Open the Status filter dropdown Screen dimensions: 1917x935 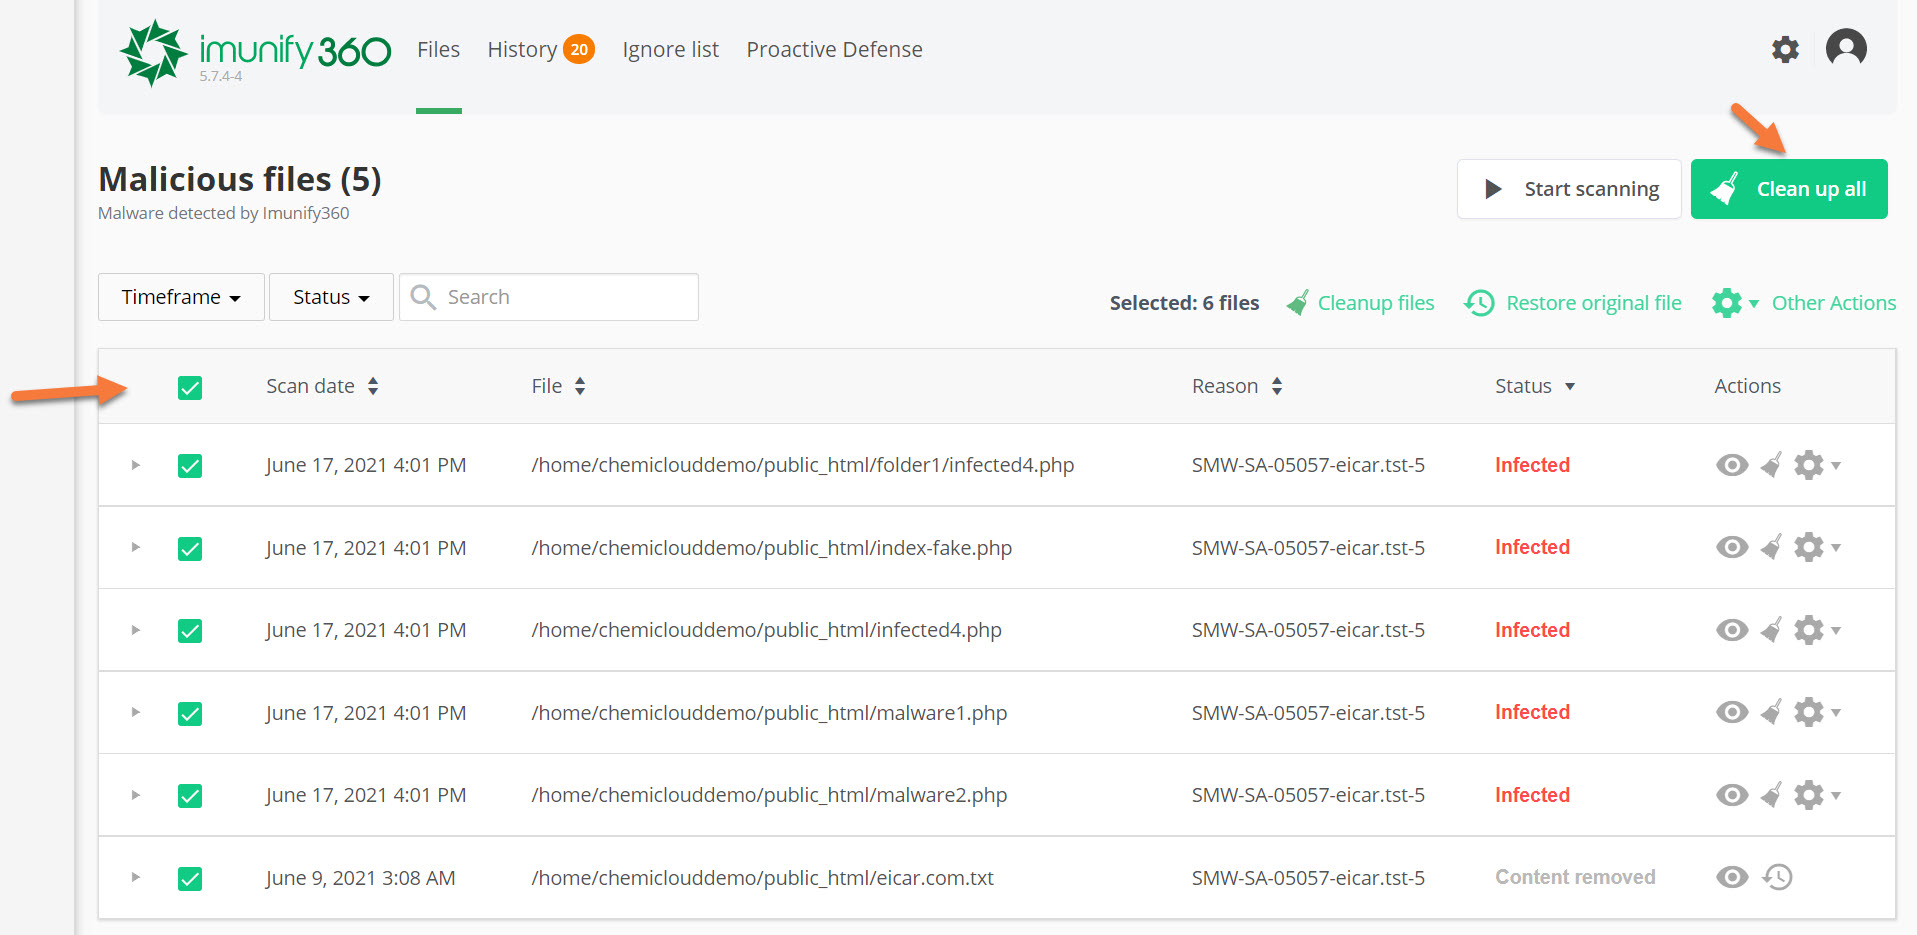point(331,297)
